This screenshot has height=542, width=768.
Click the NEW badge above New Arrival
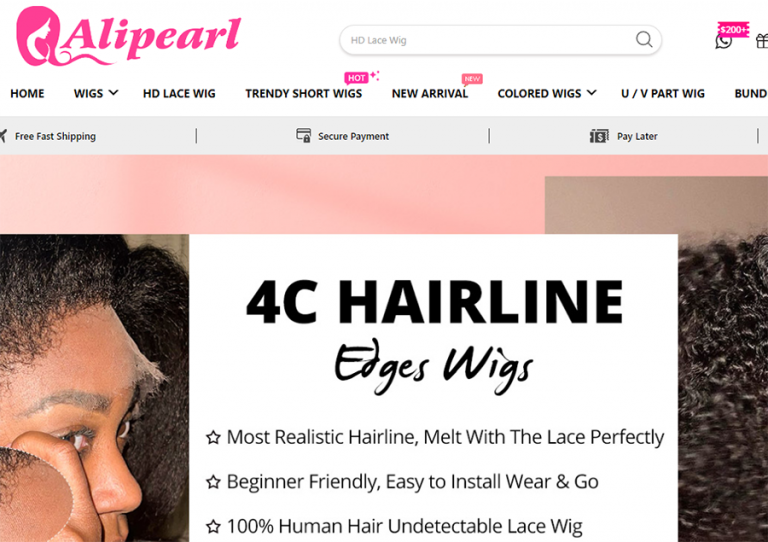[472, 79]
